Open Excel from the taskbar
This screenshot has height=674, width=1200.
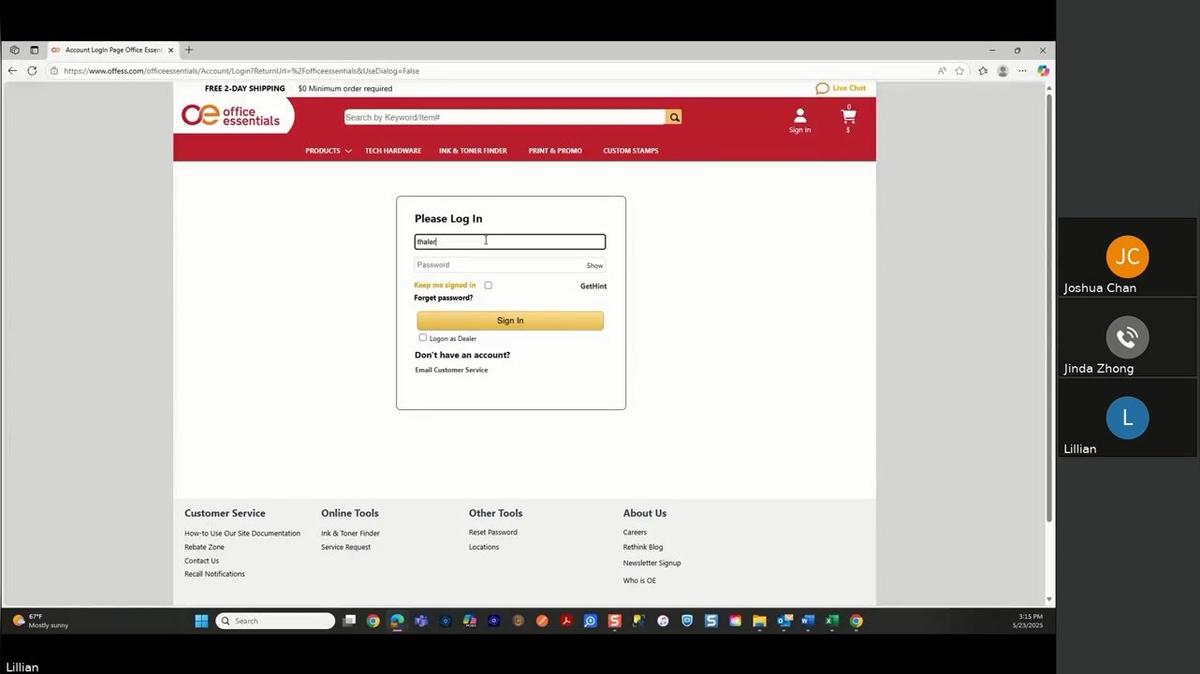pos(832,621)
